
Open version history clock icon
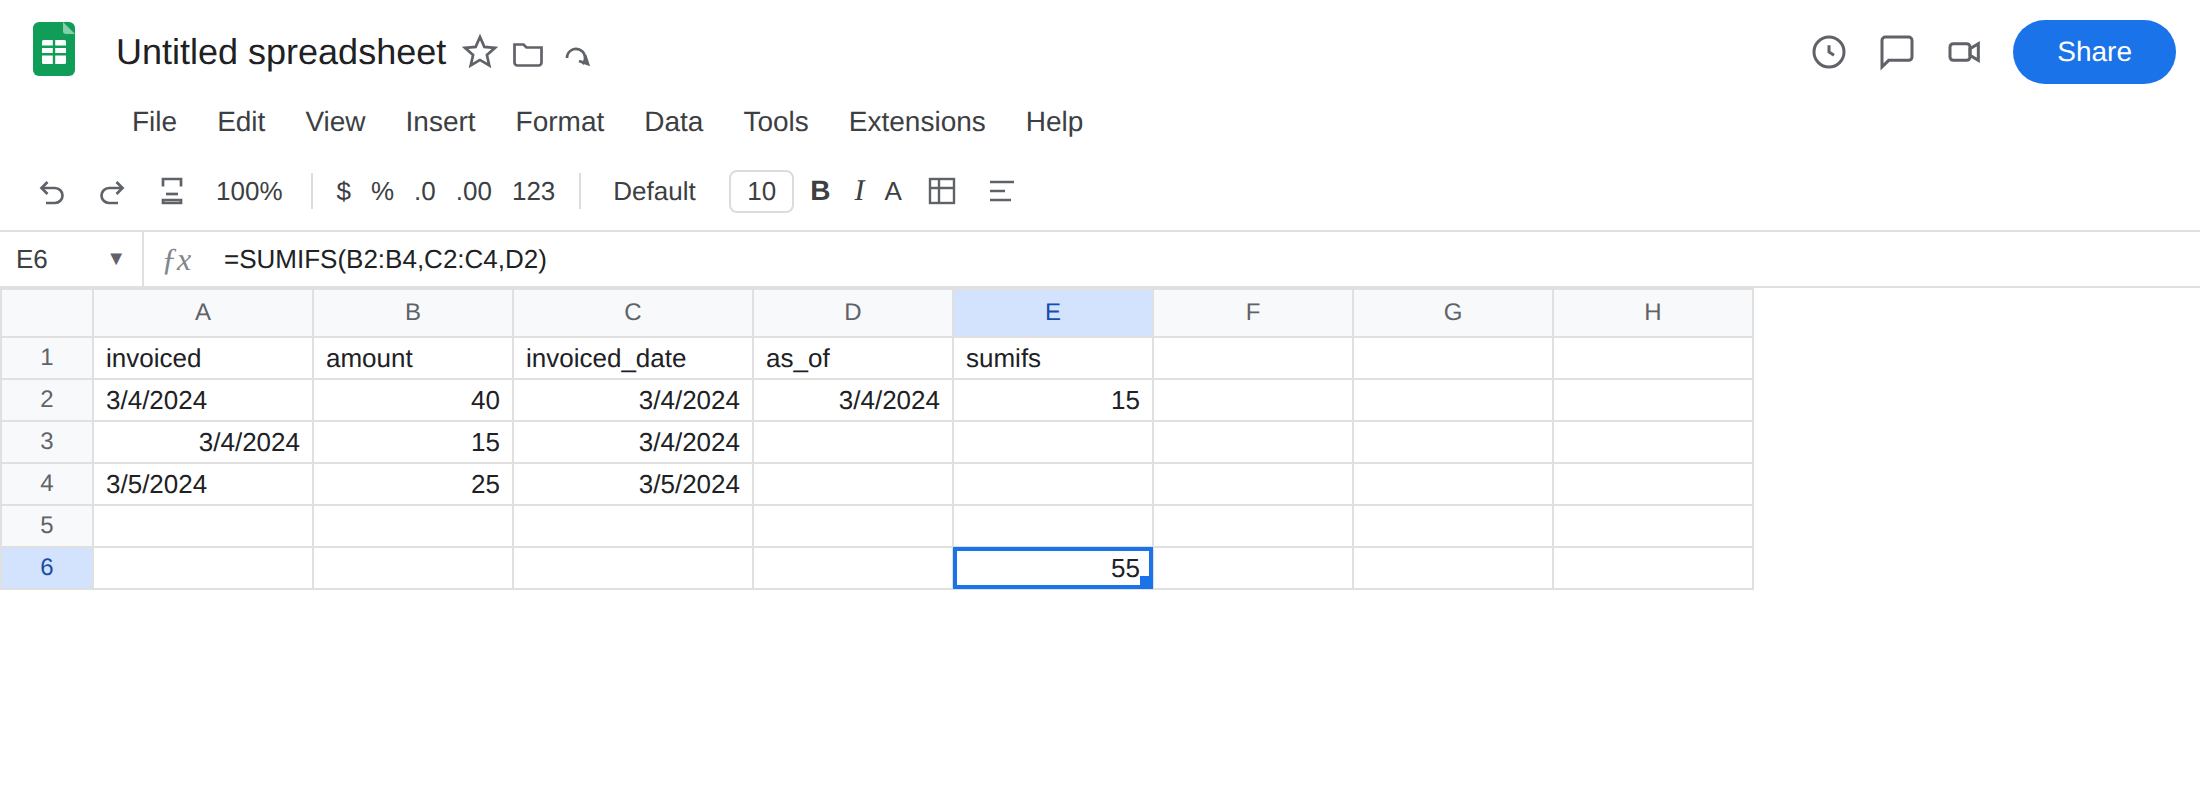(x=1829, y=52)
